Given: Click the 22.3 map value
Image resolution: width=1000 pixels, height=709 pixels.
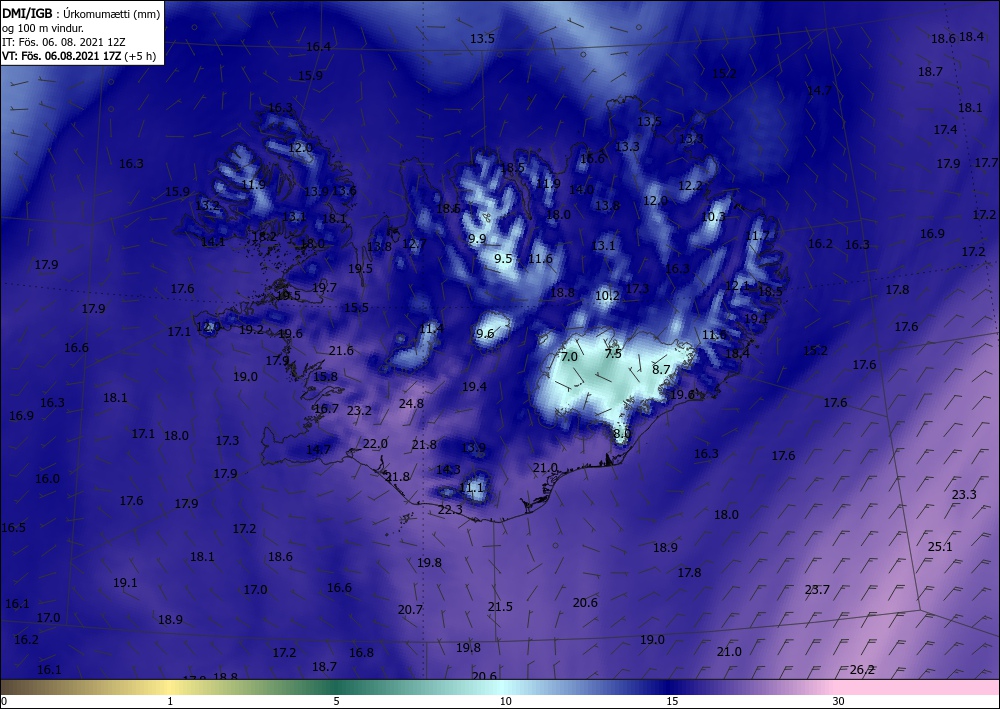Looking at the screenshot, I should (x=450, y=510).
